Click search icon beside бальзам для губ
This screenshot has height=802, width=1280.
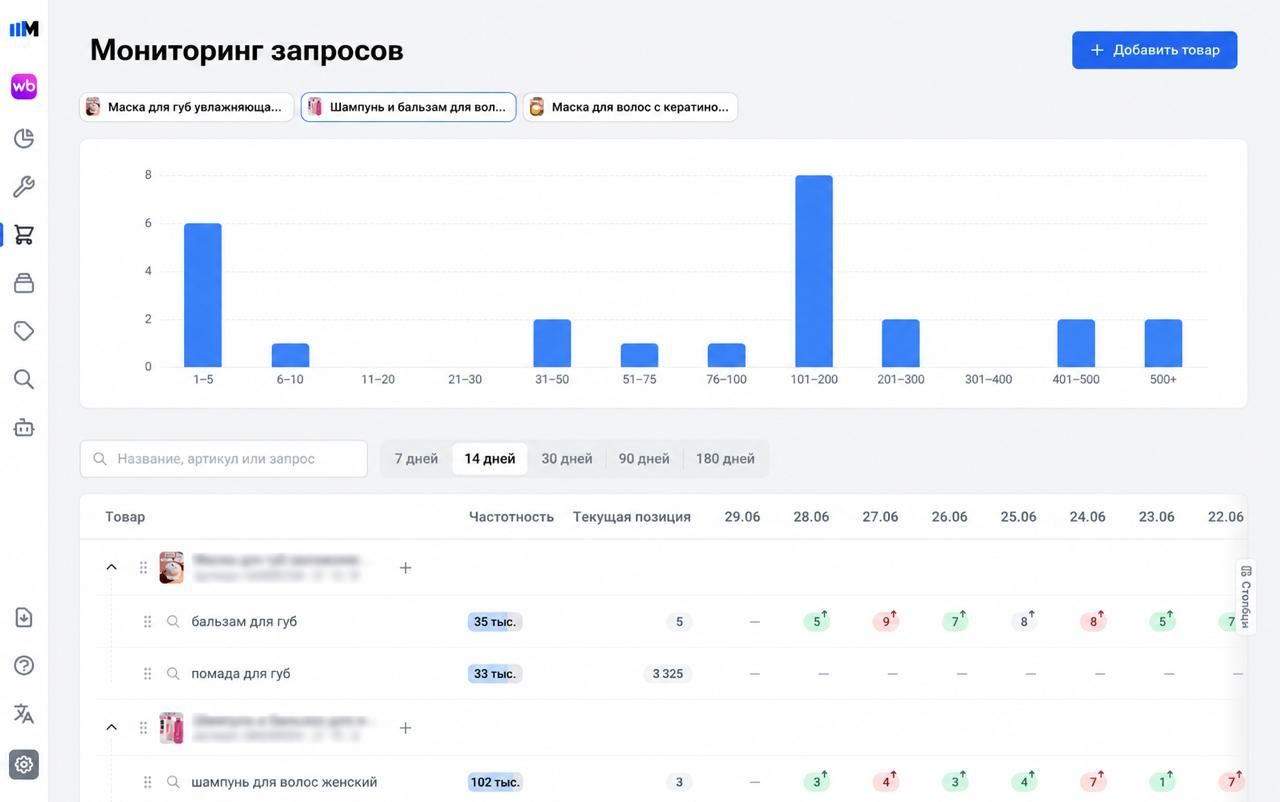point(173,622)
